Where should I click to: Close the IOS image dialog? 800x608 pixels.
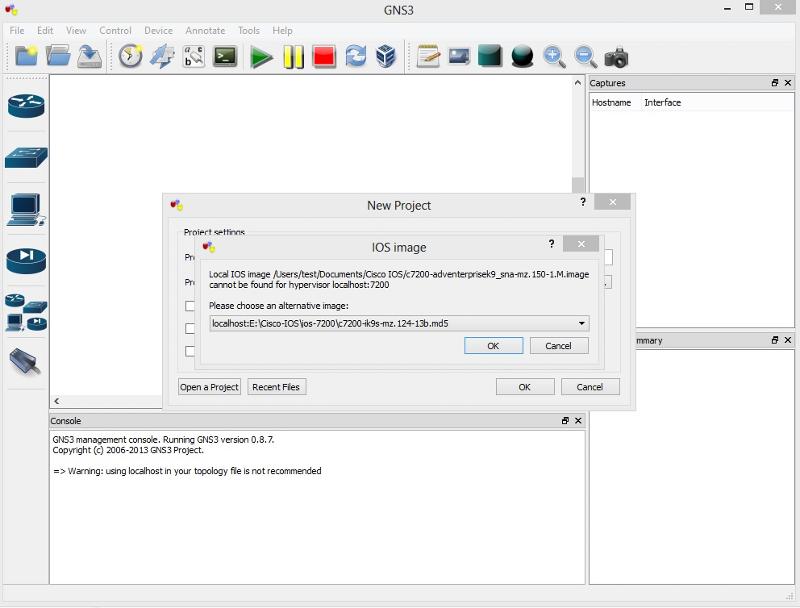coord(581,244)
